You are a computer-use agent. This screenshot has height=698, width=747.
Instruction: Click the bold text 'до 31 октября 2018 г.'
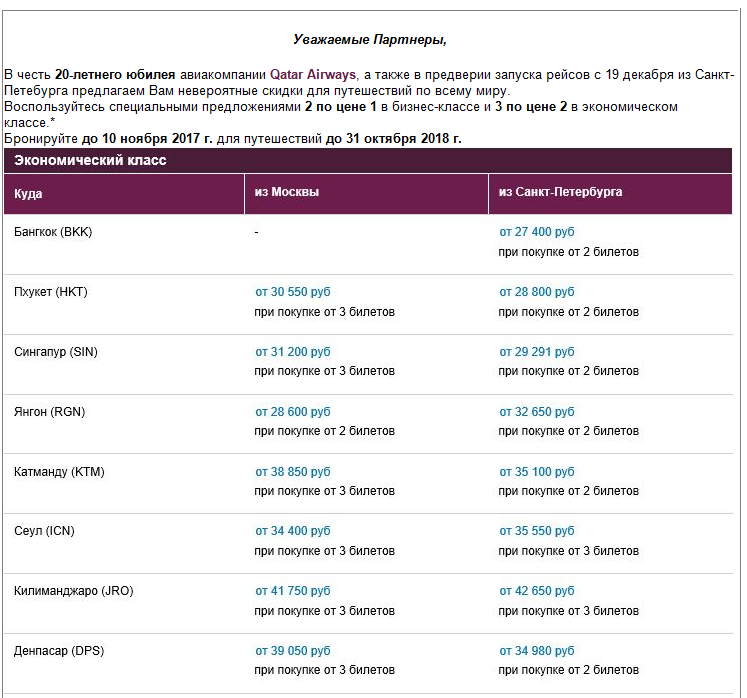coord(394,139)
